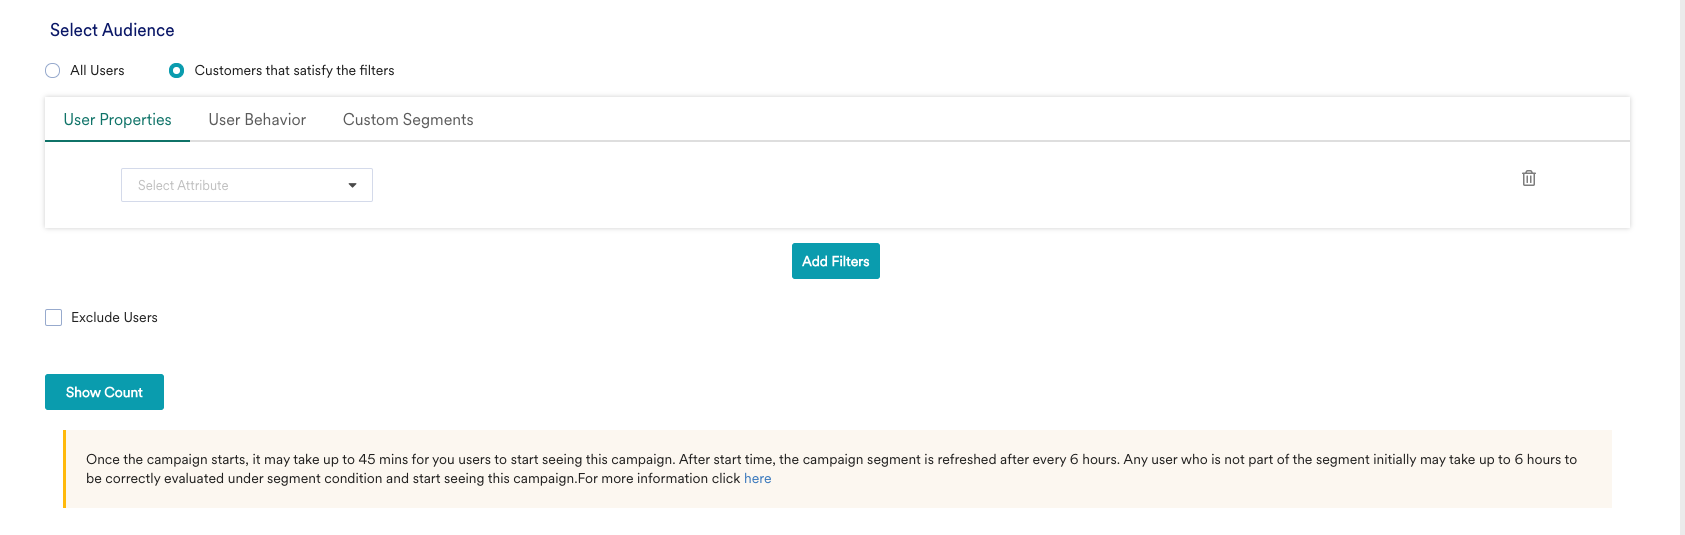Viewport: 1685px width, 535px height.
Task: Click the Select Attribute placeholder text
Action: tap(183, 186)
